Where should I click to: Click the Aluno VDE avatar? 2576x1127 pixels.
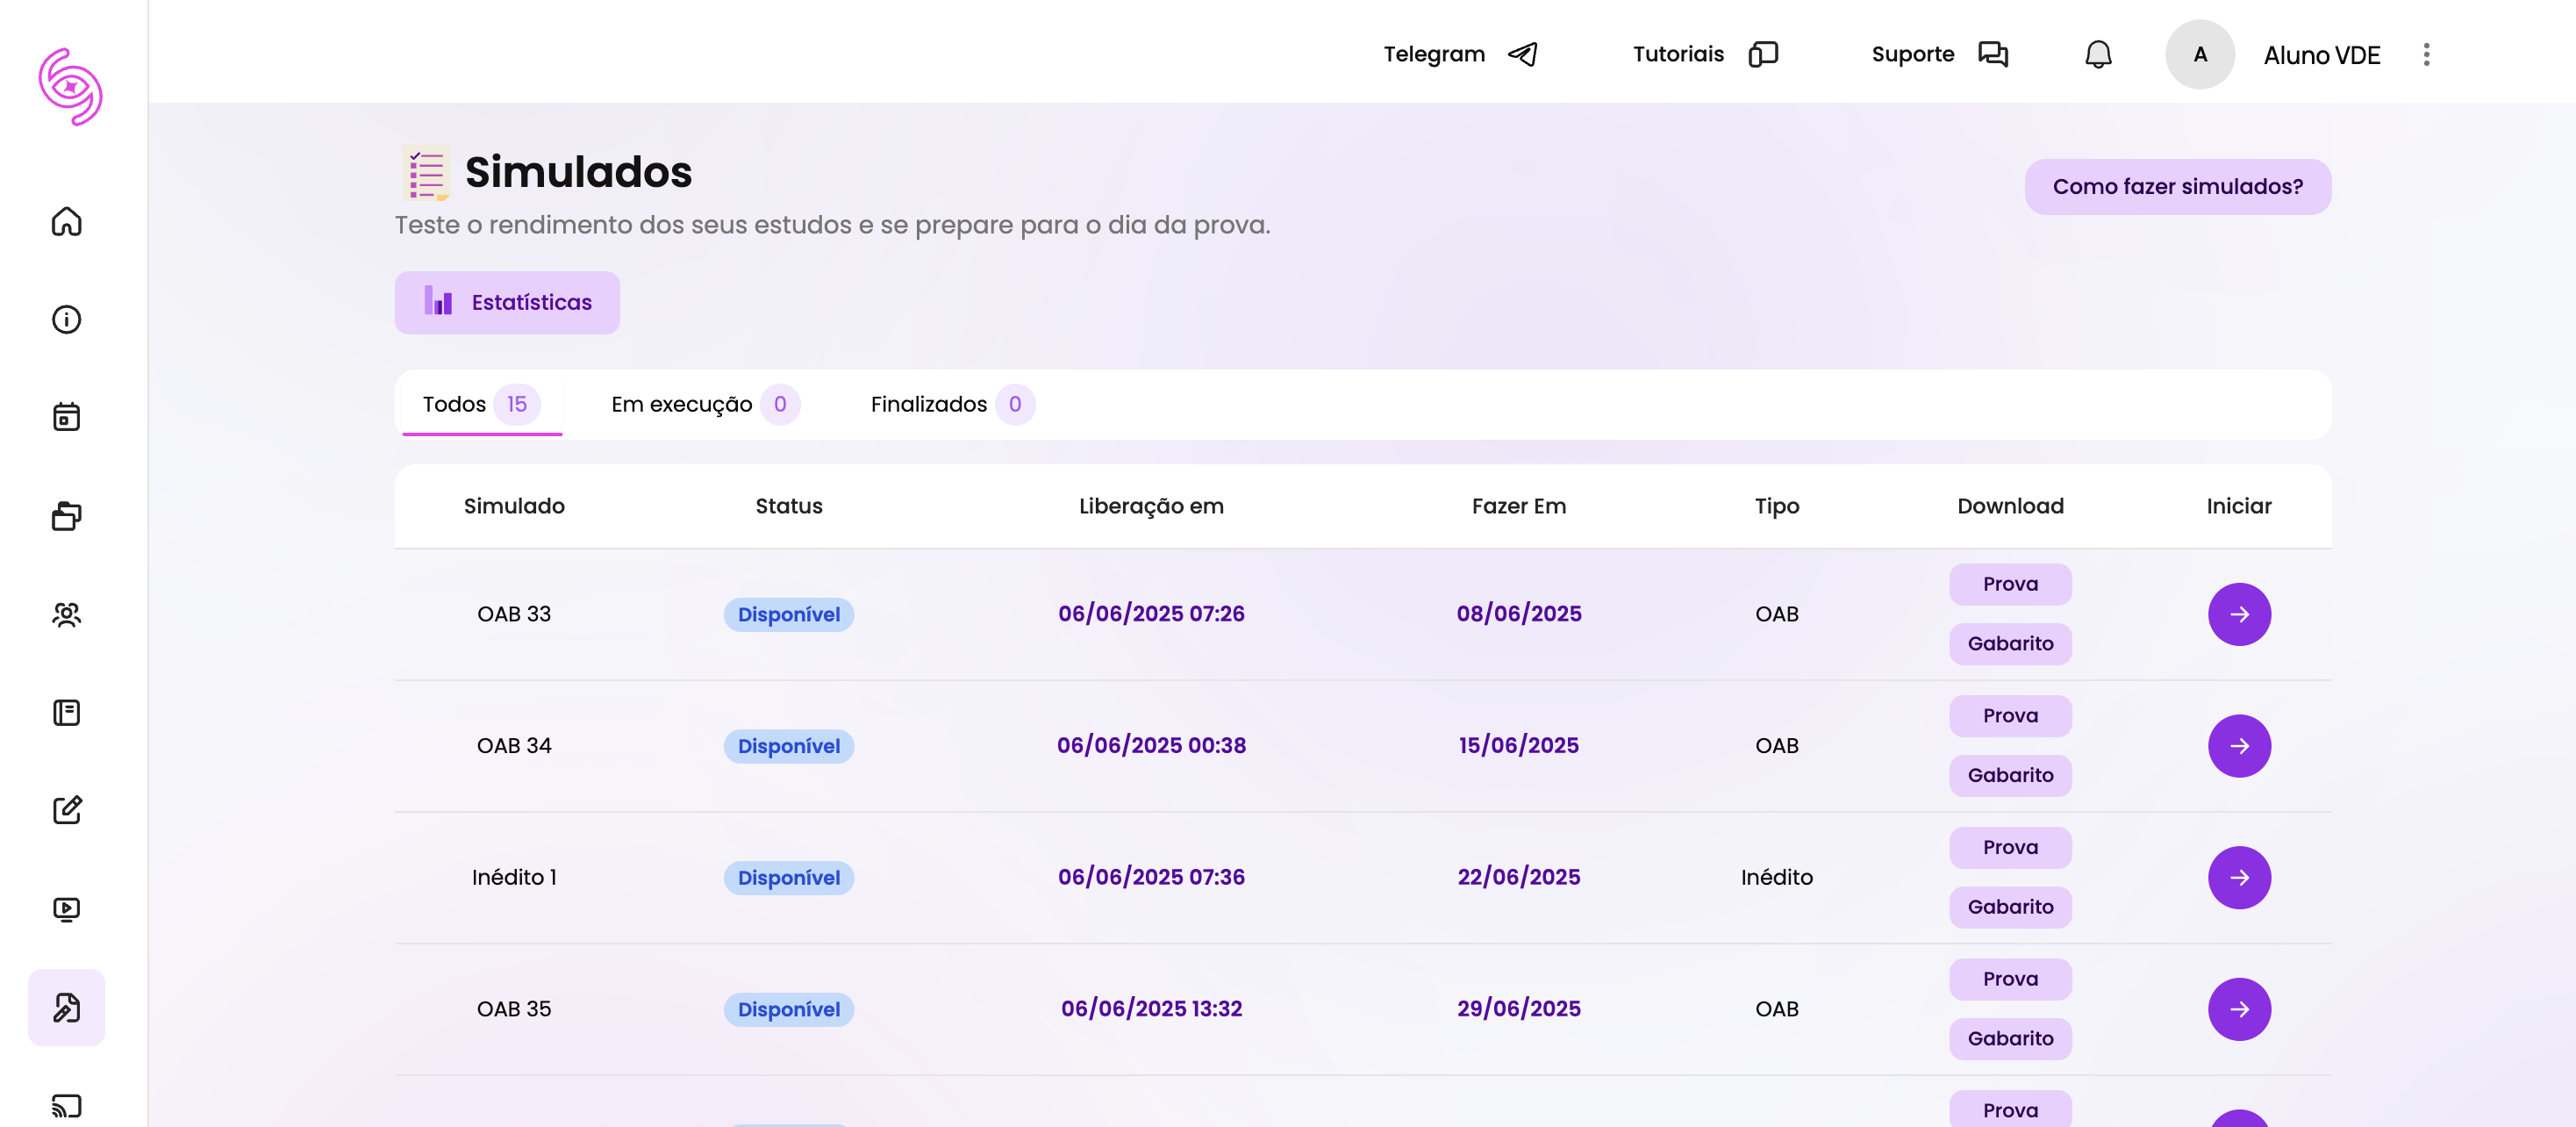point(2199,54)
